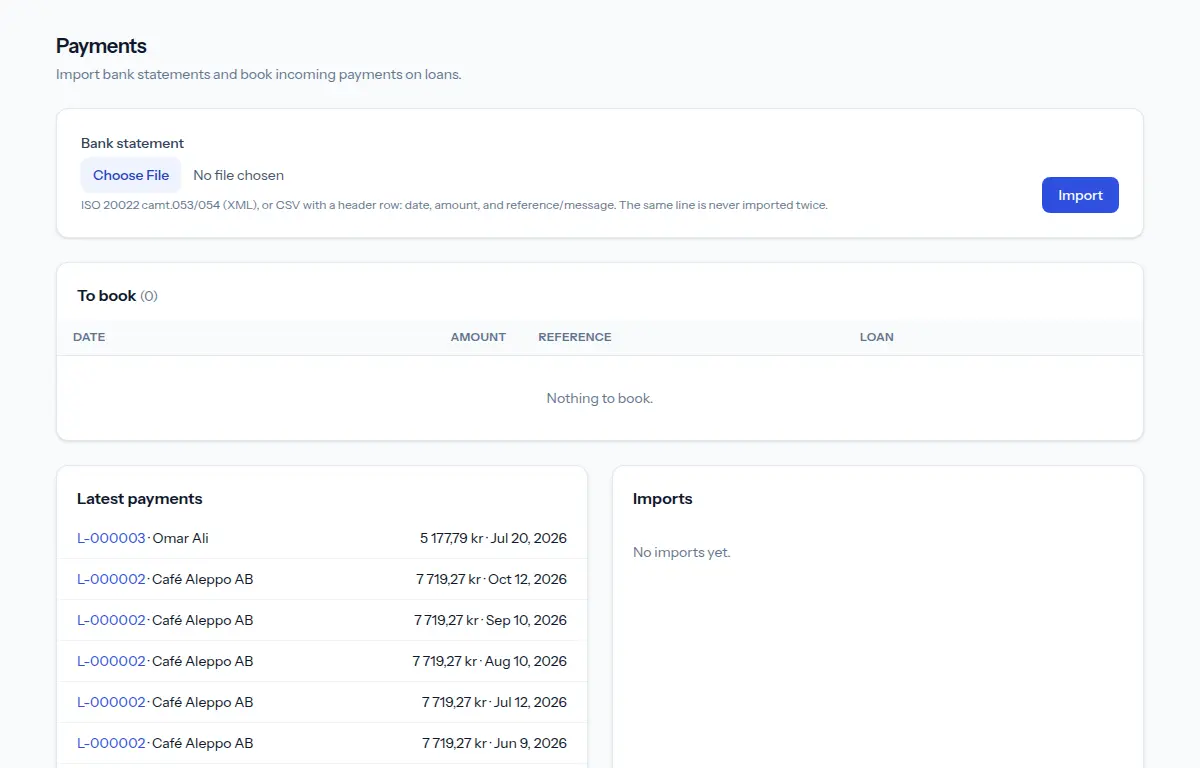Click the Omar Ali borrower name
This screenshot has width=1200, height=768.
(181, 538)
